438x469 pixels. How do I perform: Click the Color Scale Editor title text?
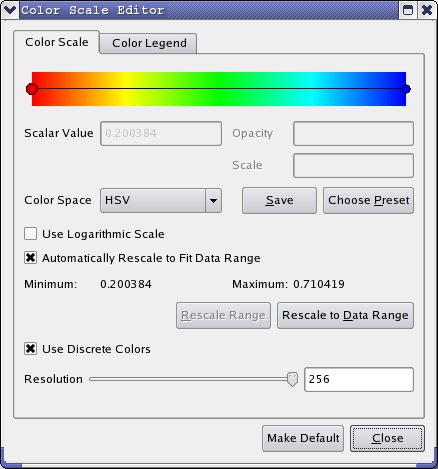click(93, 10)
